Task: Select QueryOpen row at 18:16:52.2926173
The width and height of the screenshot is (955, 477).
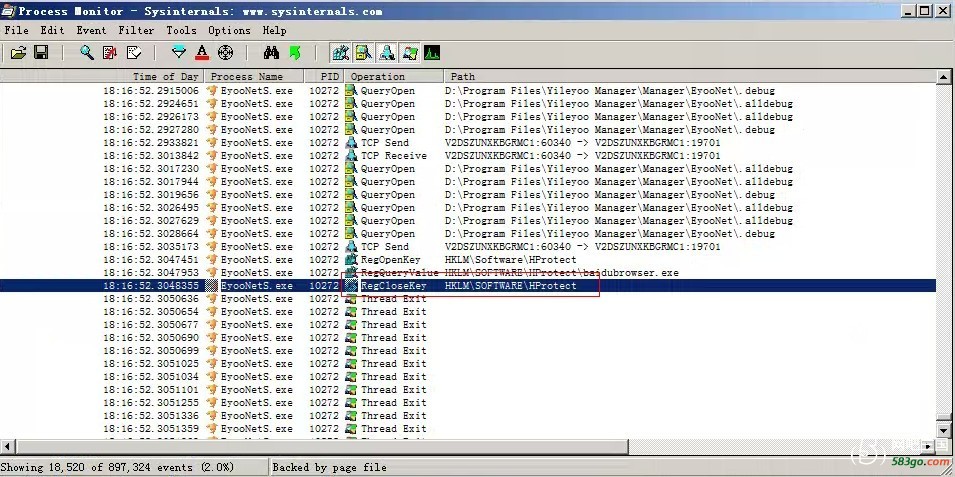Action: pos(468,116)
